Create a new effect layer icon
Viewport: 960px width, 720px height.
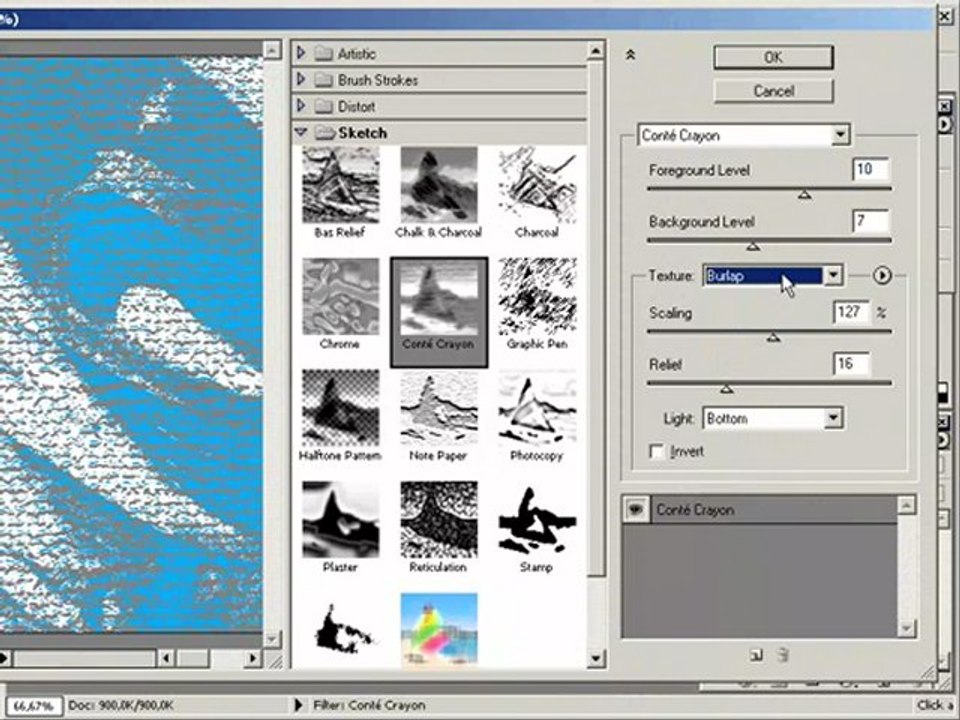[757, 655]
